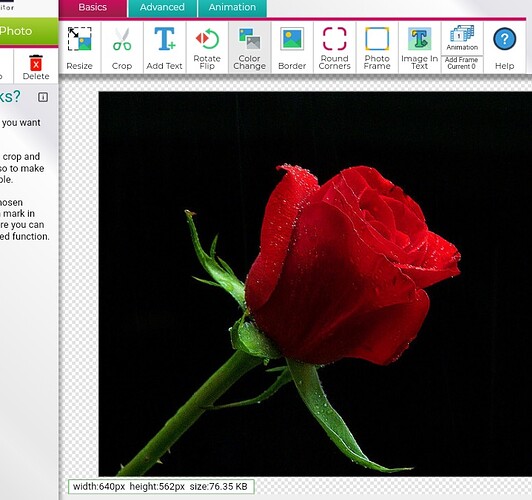Apply the Round Corners tool
The image size is (532, 500).
pos(335,47)
